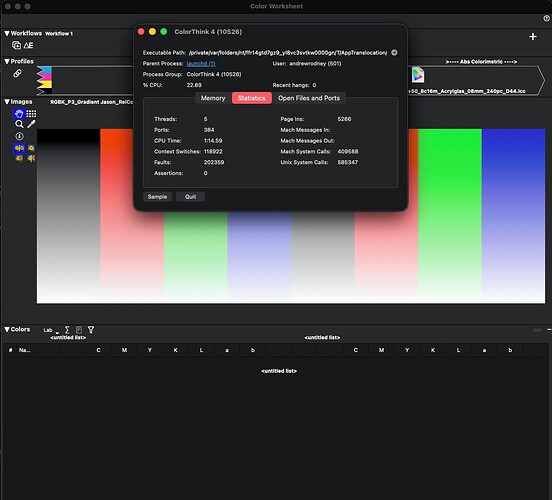Click the Faults value 202359

(x=214, y=163)
